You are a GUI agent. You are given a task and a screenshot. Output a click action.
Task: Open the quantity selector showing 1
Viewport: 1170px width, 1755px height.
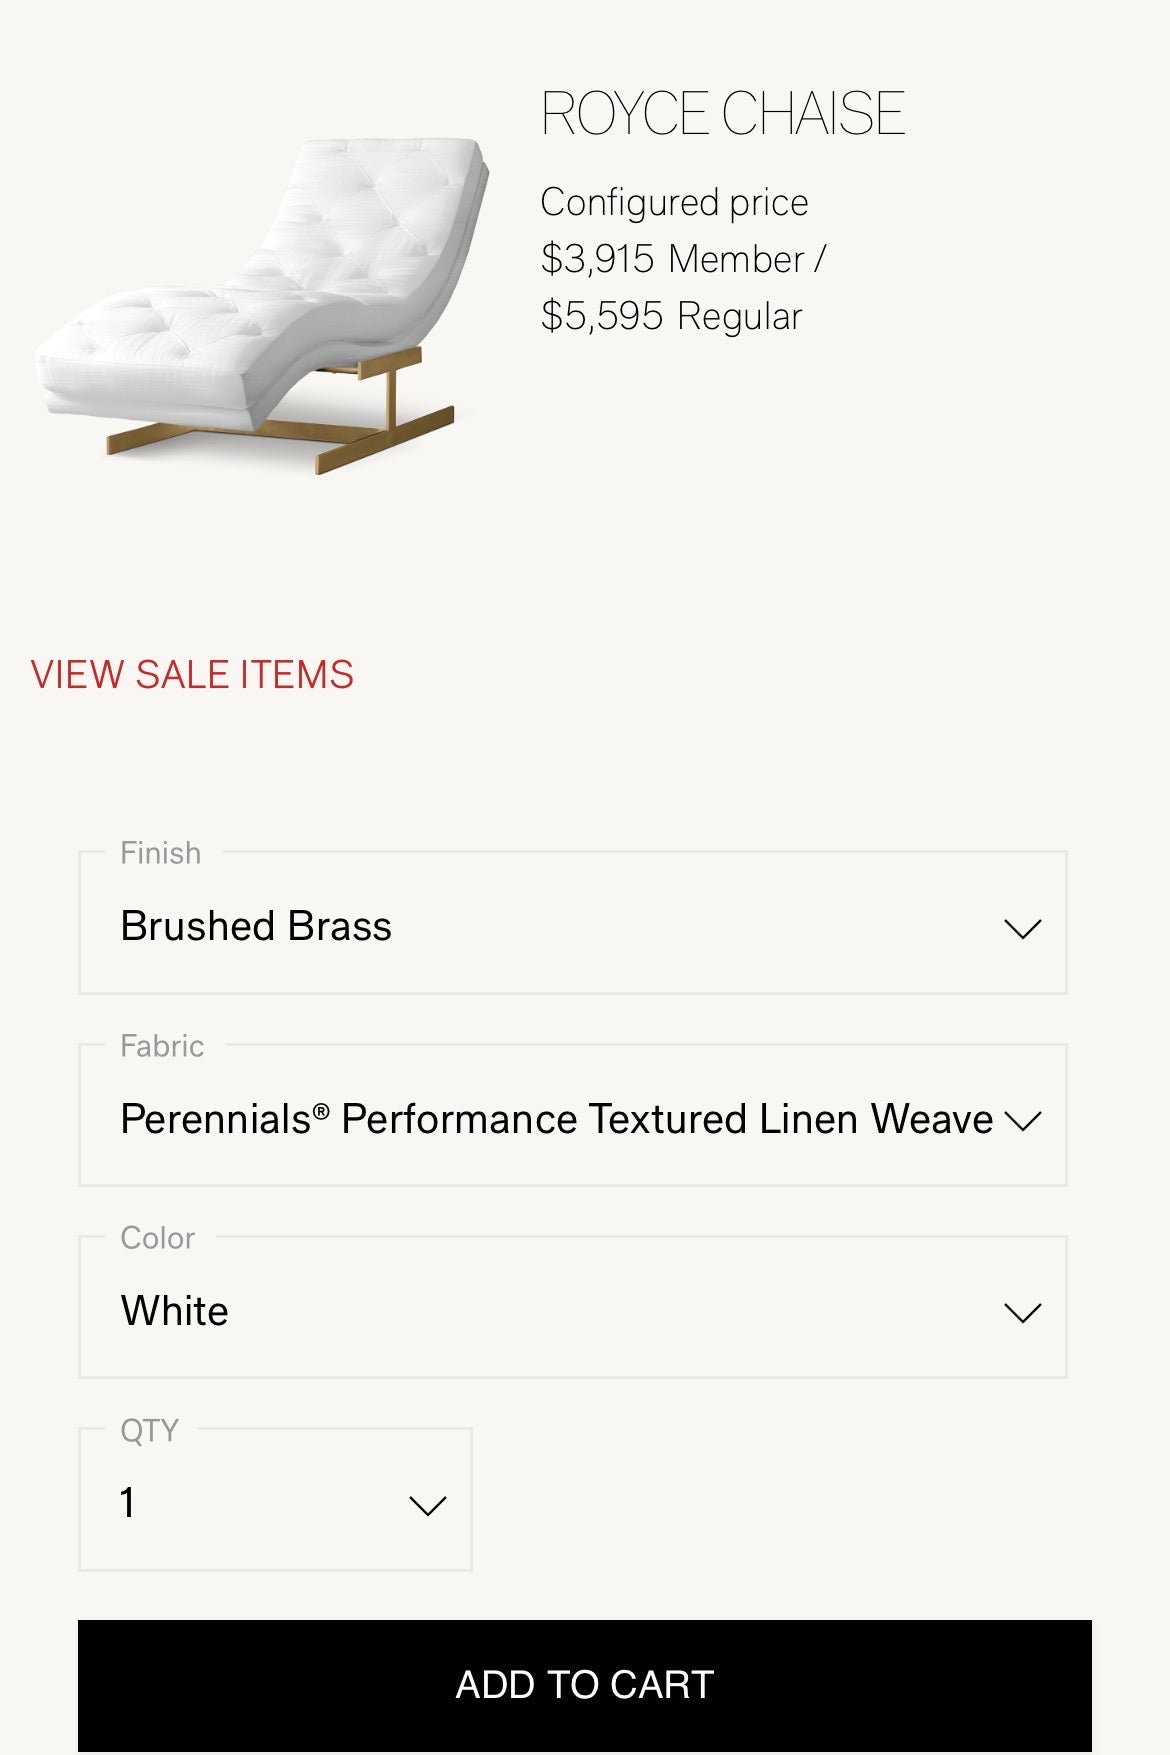(275, 1499)
